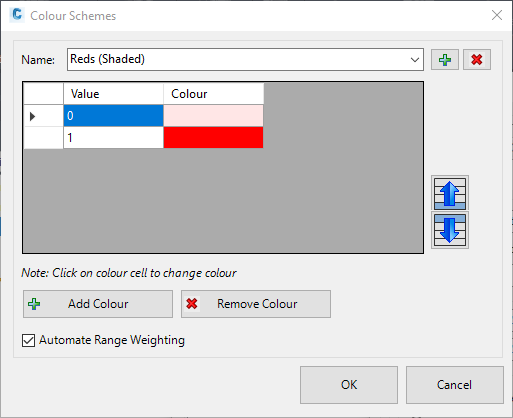Screen dimensions: 513x418
Task: Open the Name dropdown arrow
Action: [x=415, y=60]
